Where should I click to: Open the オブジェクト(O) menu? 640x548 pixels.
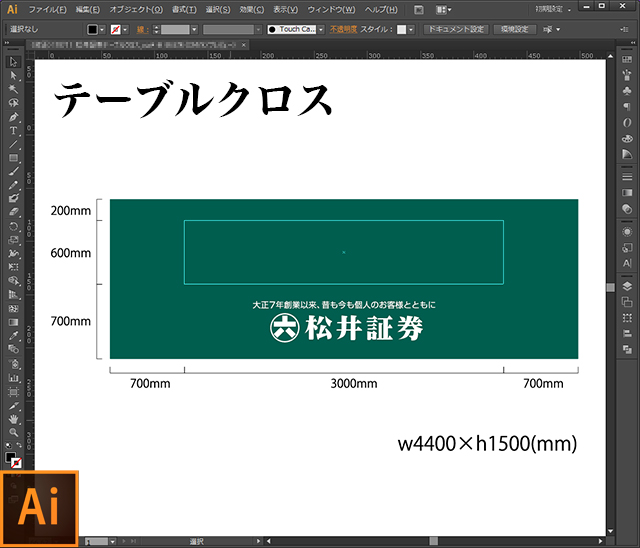(x=136, y=9)
